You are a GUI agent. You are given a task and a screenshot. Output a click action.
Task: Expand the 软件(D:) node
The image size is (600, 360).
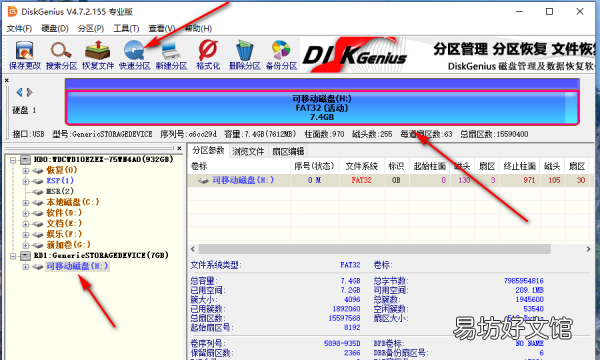coord(26,213)
